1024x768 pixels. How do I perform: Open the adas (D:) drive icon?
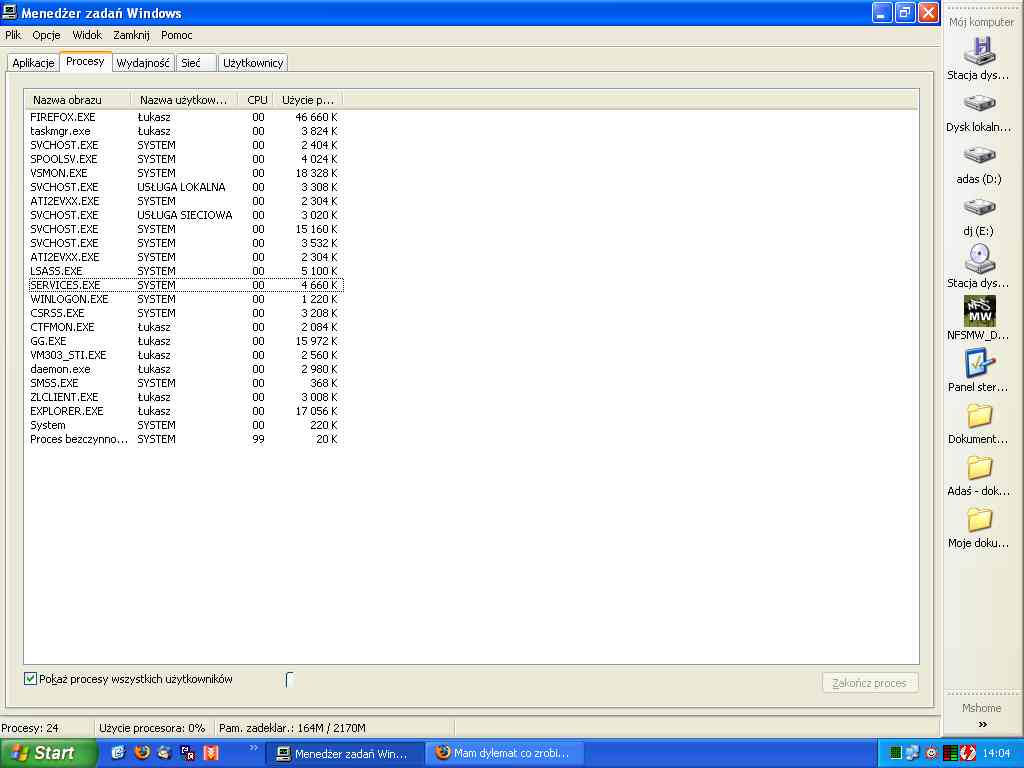point(979,155)
